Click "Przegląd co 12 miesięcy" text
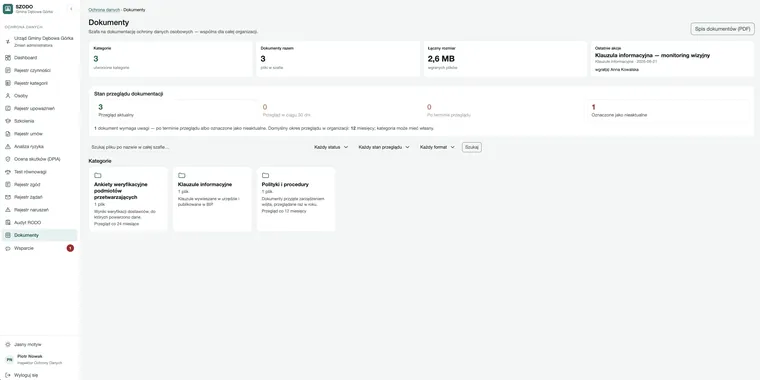This screenshot has width=760, height=380. (x=284, y=211)
